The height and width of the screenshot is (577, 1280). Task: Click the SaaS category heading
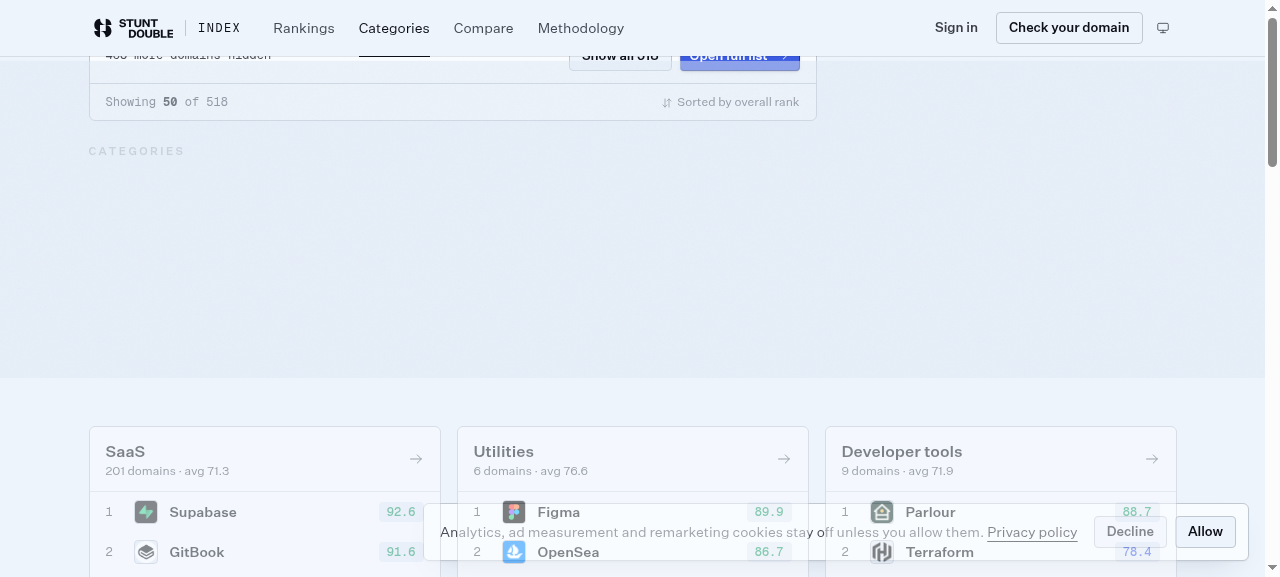pos(125,452)
